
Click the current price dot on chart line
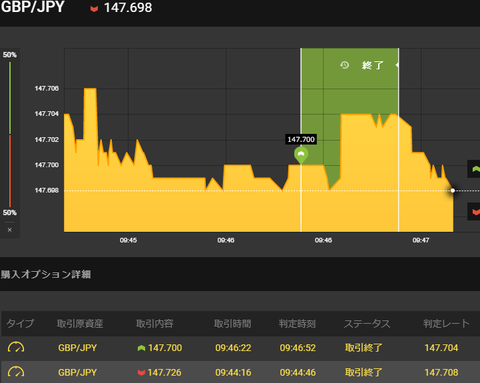(453, 190)
